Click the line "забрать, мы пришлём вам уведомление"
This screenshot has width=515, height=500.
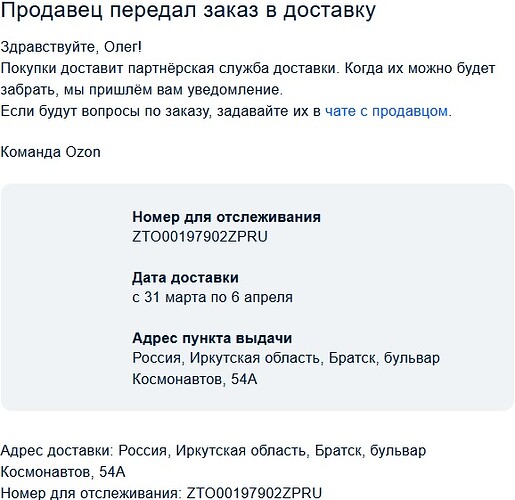tap(142, 90)
